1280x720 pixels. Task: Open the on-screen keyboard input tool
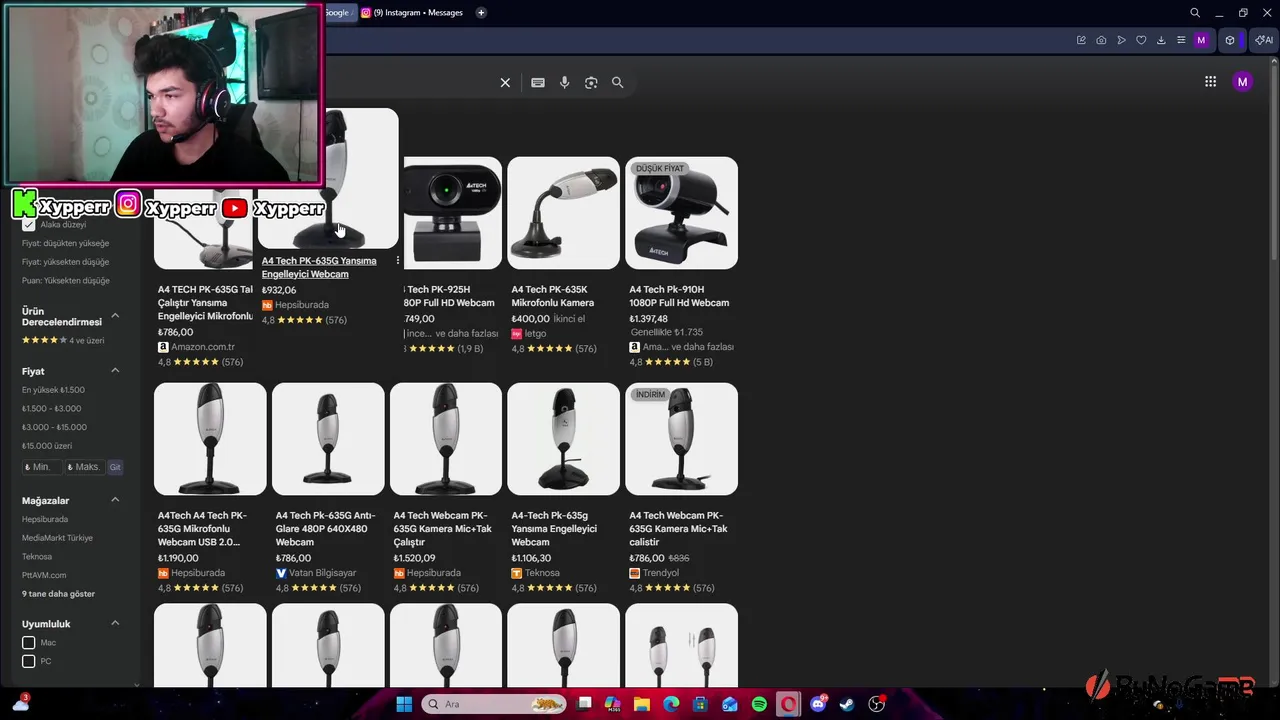[538, 83]
